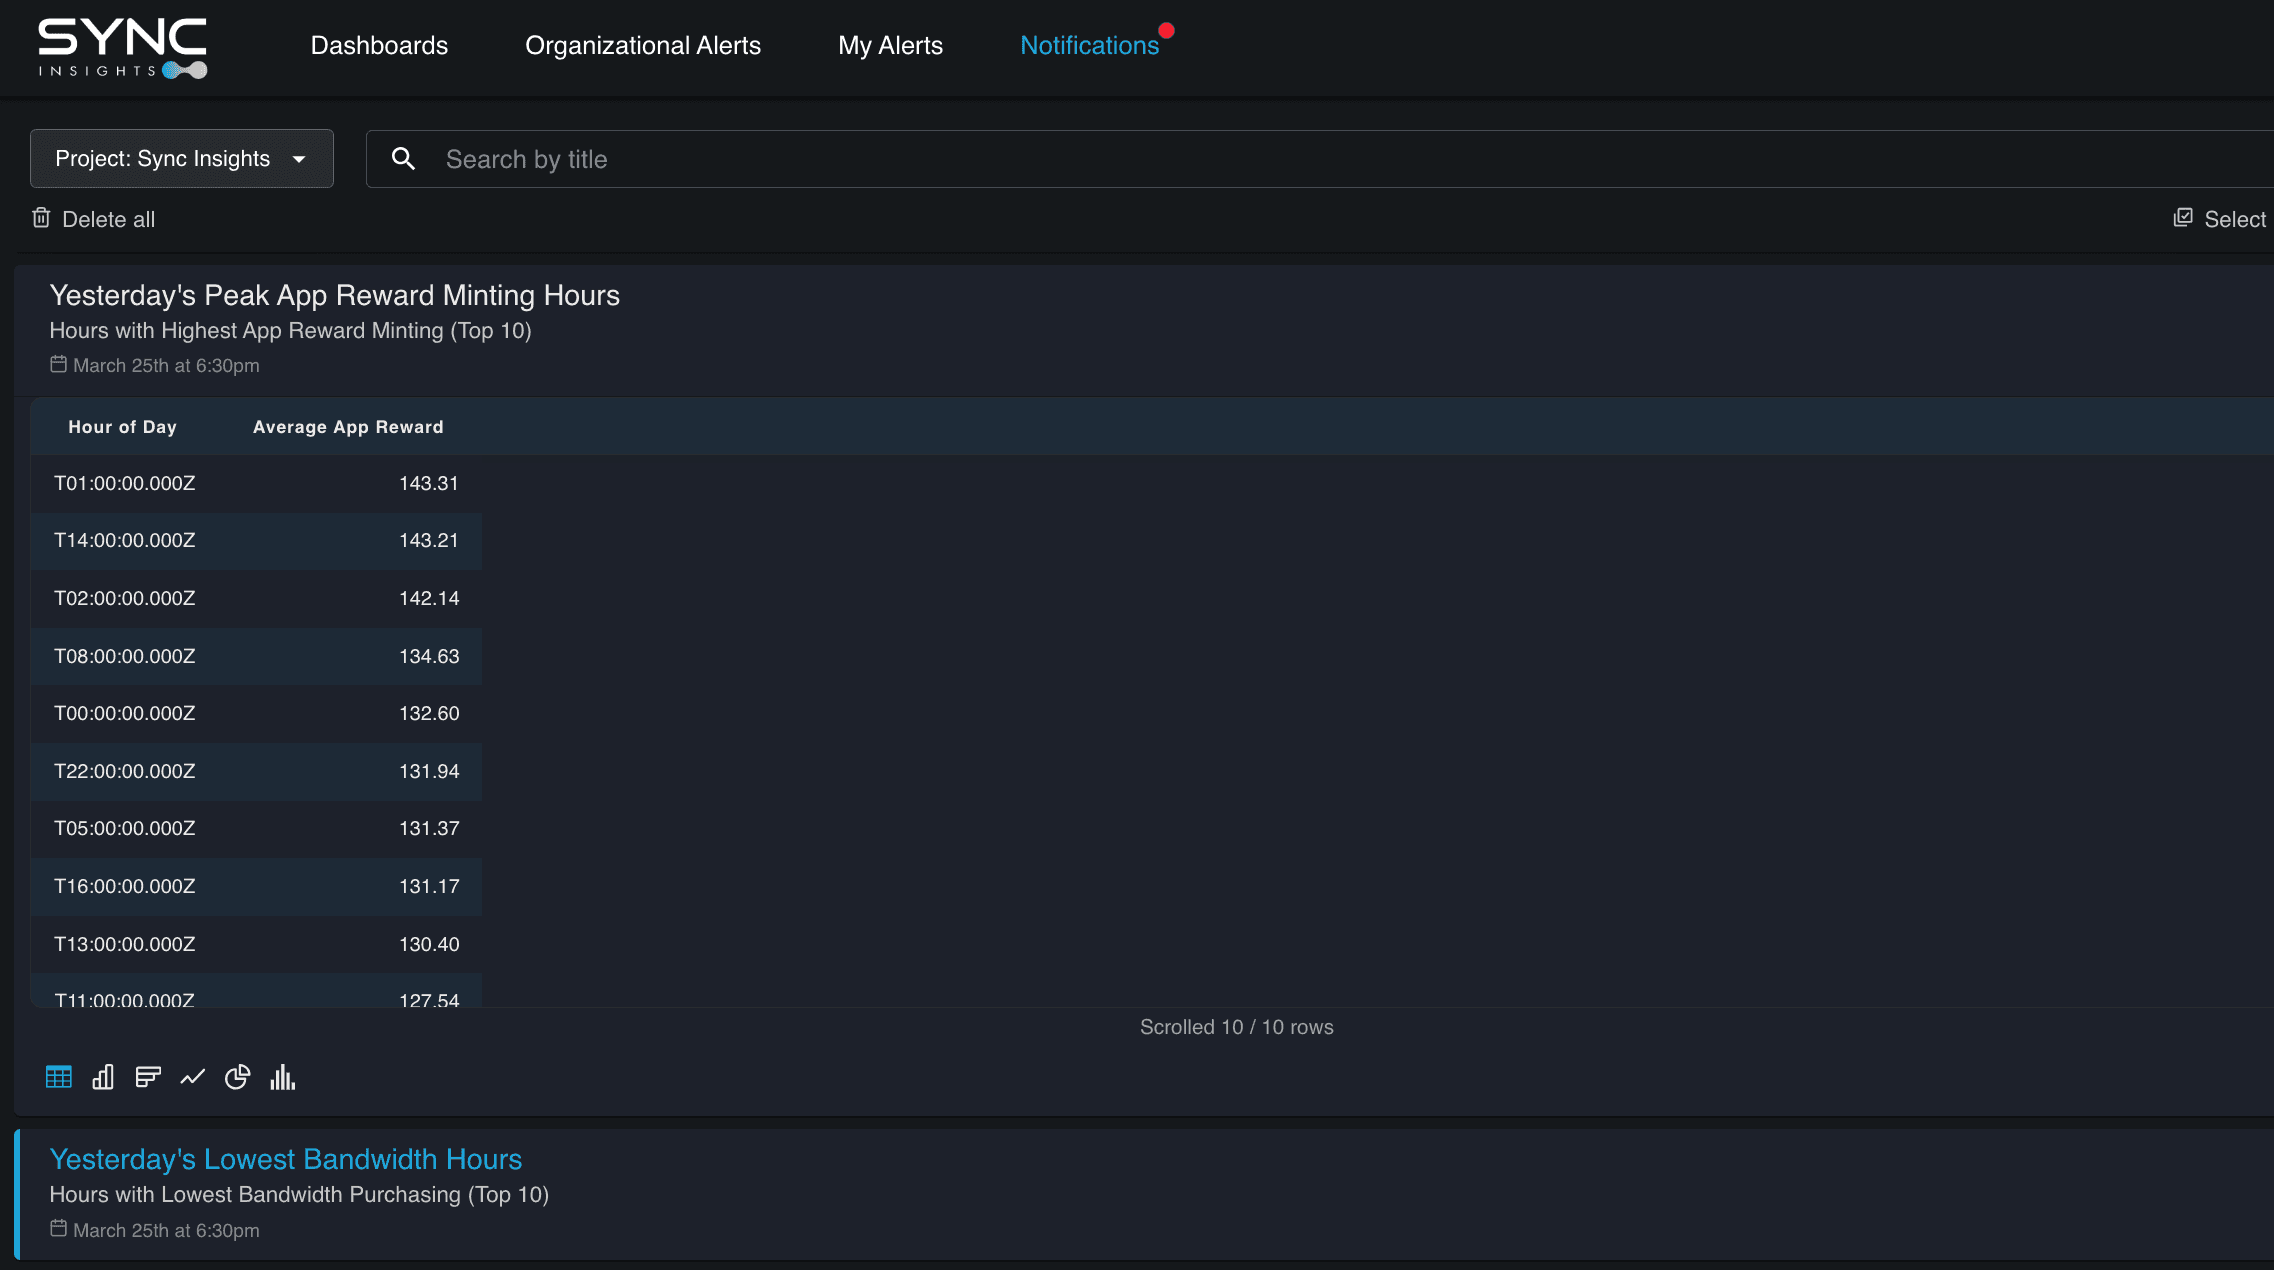Keep the table view active
This screenshot has width=2274, height=1270.
pos(58,1077)
